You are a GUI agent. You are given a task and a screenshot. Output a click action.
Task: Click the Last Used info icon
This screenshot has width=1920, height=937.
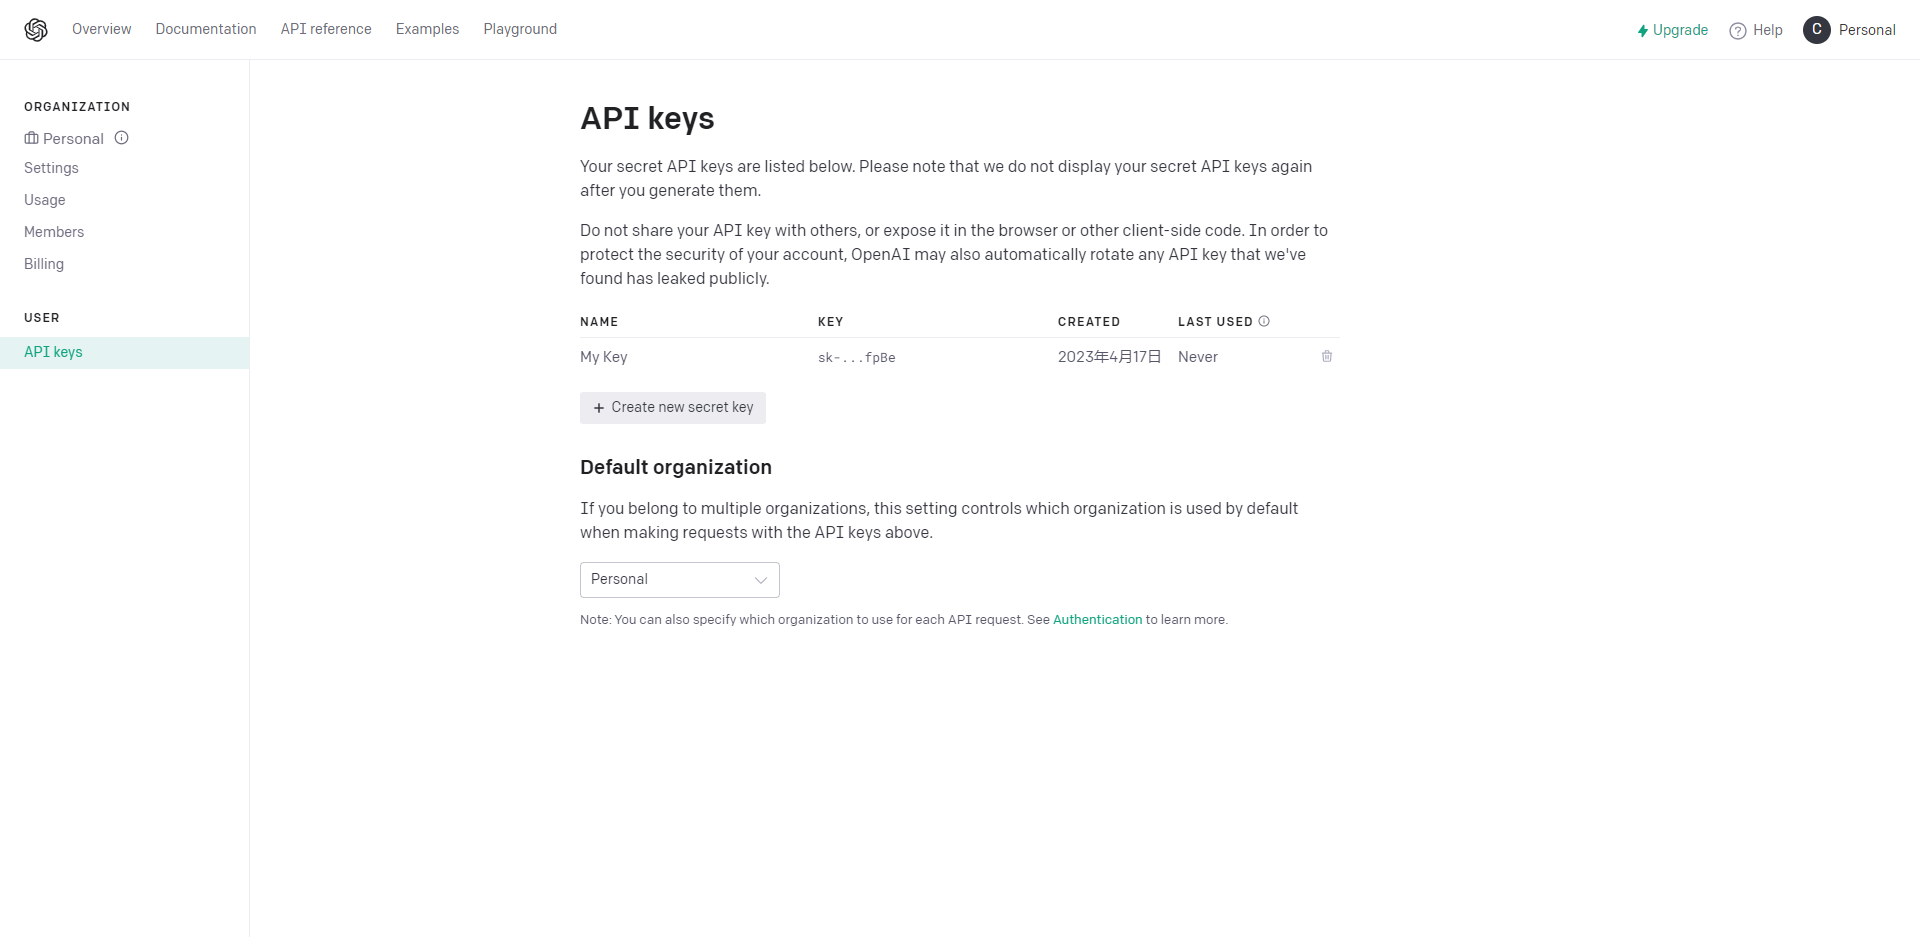pyautogui.click(x=1264, y=321)
